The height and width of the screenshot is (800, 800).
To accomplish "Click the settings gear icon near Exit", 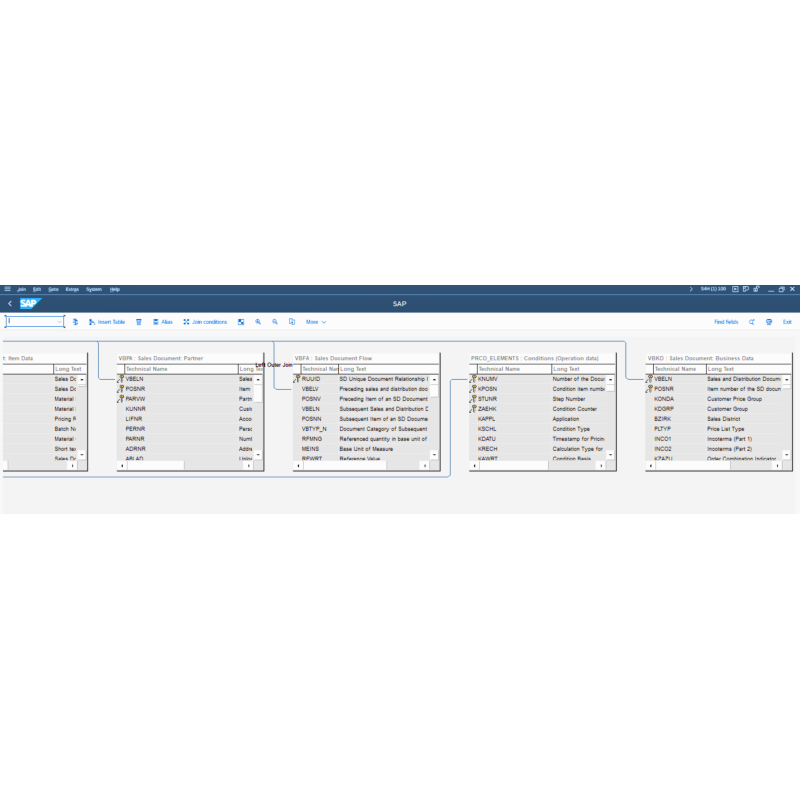I will (x=769, y=322).
